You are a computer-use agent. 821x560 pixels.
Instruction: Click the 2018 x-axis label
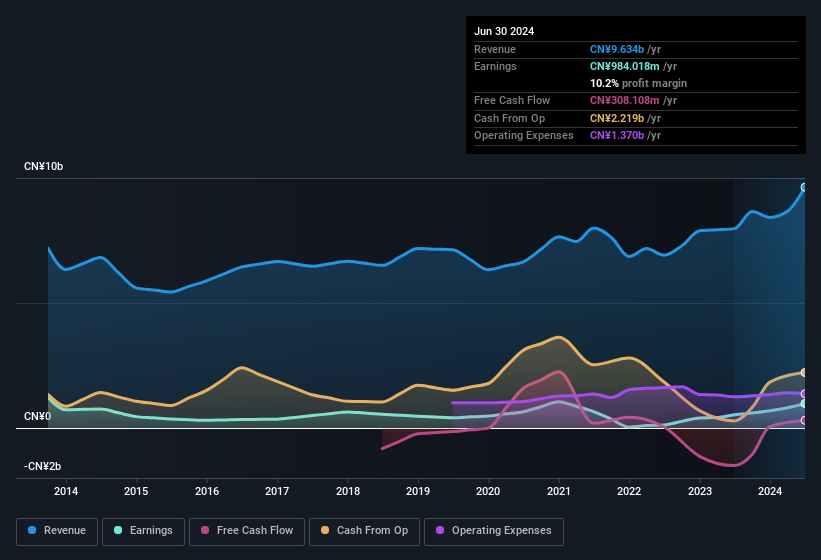click(x=348, y=491)
